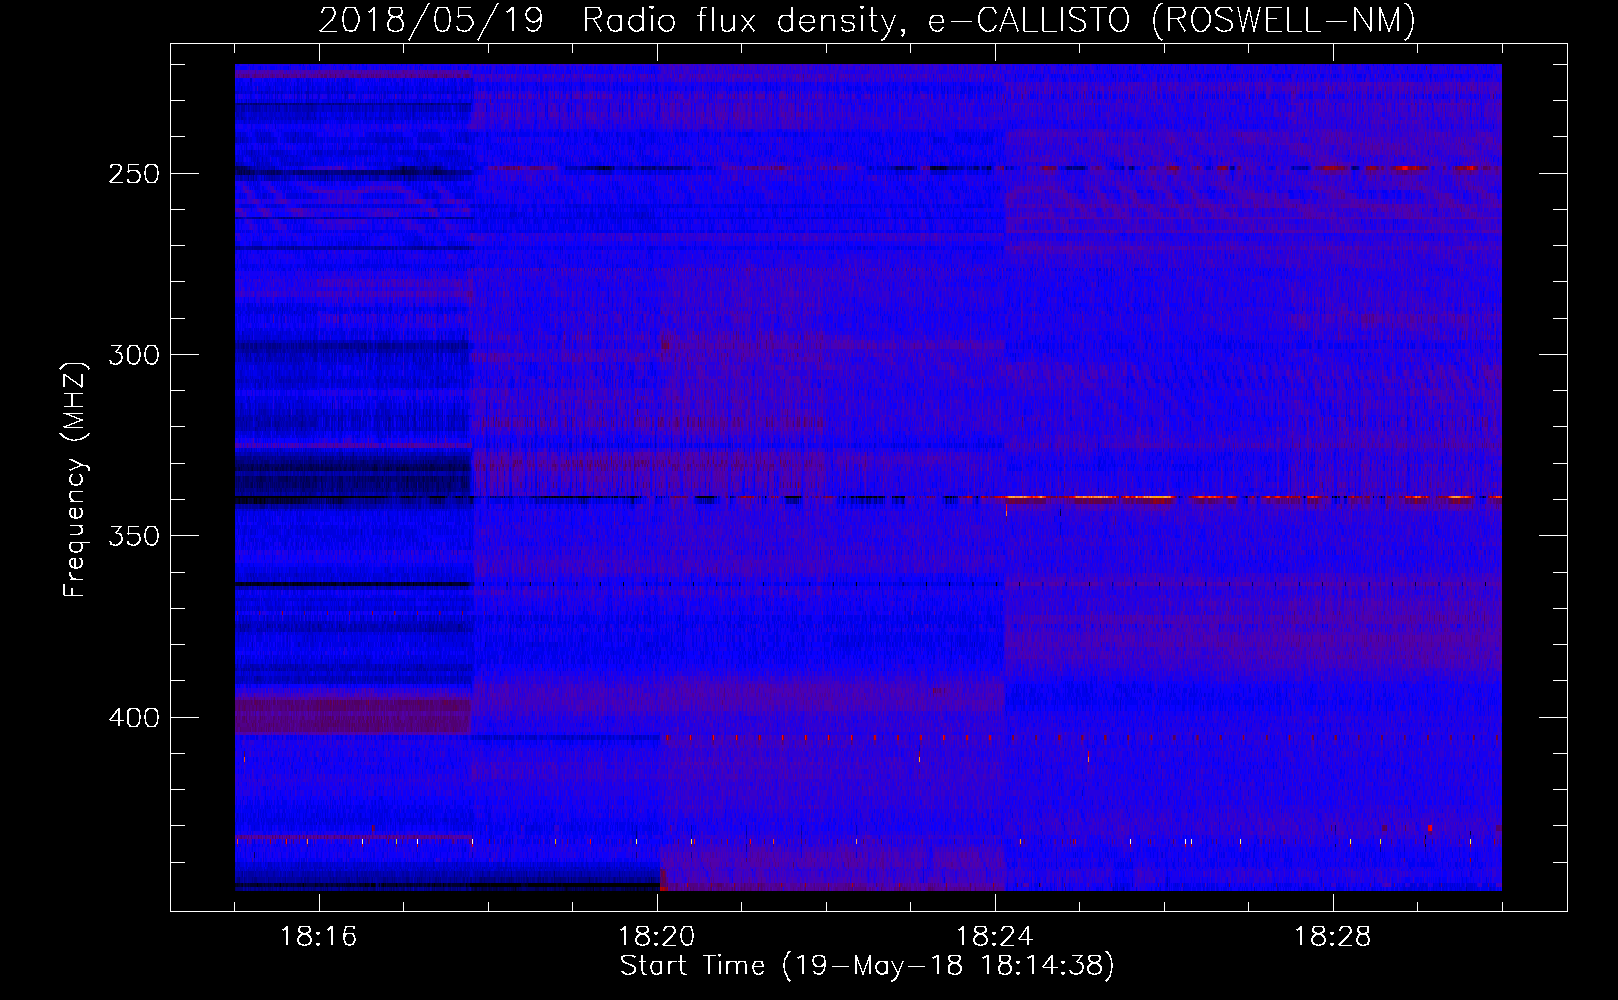Image resolution: width=1618 pixels, height=1000 pixels.
Task: Click the 'Start Time (19-May-18 18:14:38)' axis label
Action: 867,966
